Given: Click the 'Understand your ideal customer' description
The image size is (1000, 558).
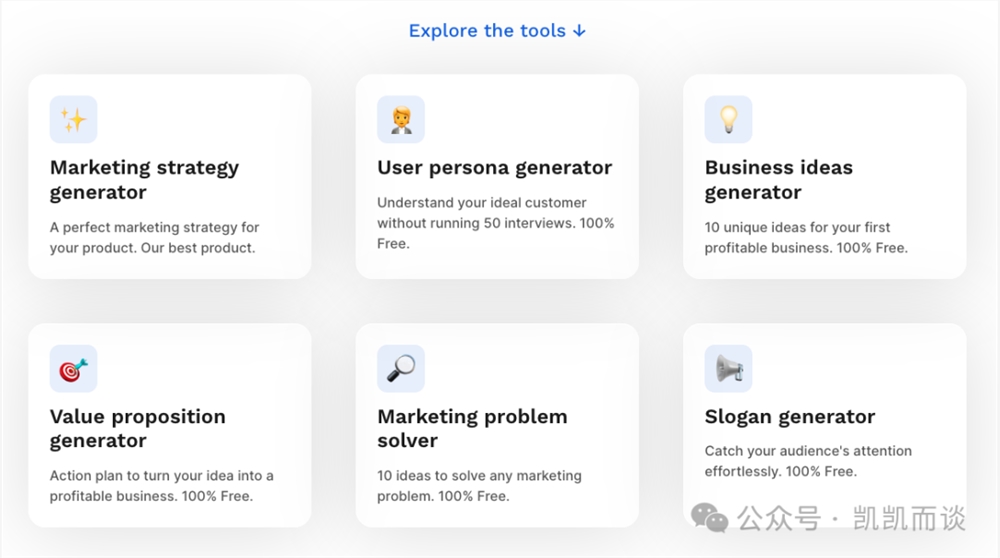Looking at the screenshot, I should [495, 222].
